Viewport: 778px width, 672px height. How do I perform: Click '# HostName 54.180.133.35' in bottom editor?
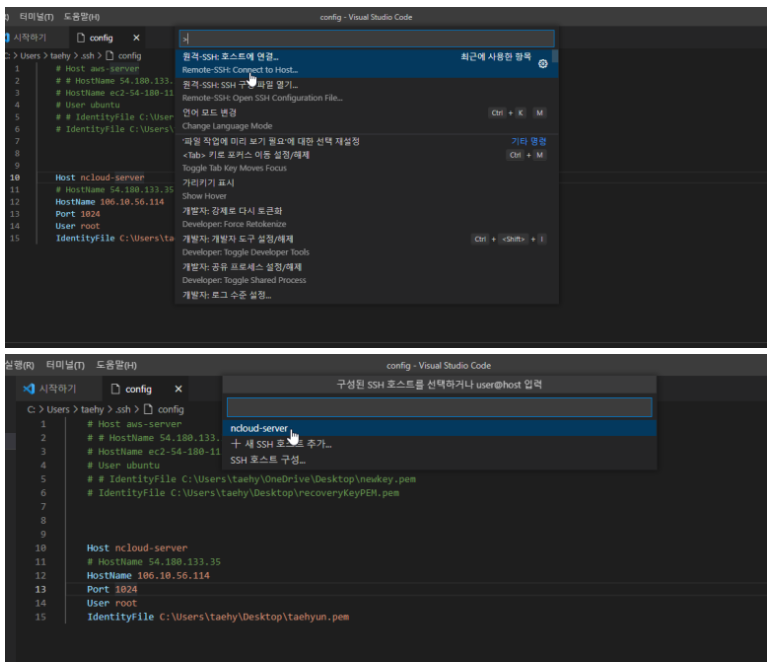[154, 562]
